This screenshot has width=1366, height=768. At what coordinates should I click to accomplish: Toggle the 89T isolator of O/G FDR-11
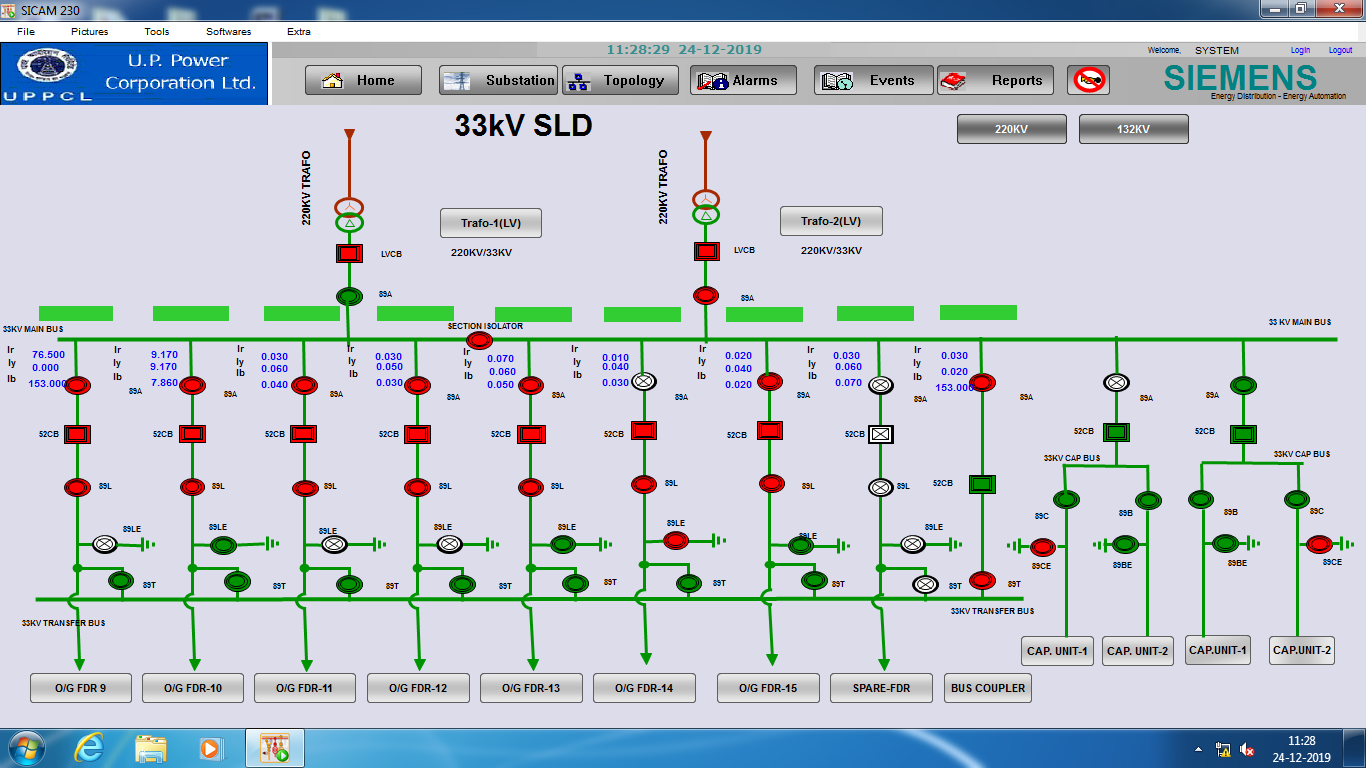point(348,585)
